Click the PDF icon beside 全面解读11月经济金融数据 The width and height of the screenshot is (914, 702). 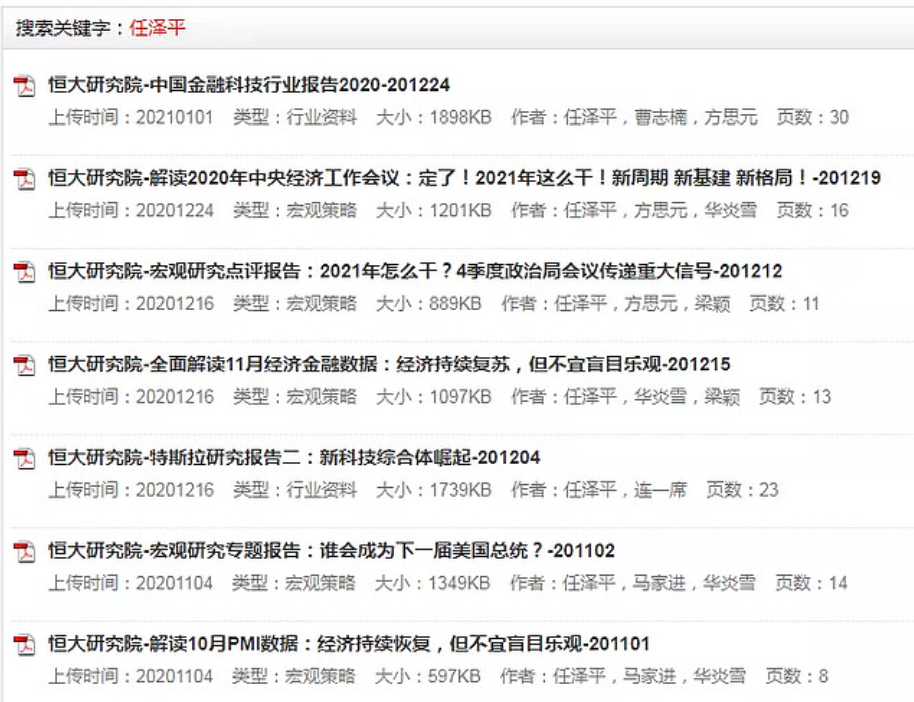24,366
